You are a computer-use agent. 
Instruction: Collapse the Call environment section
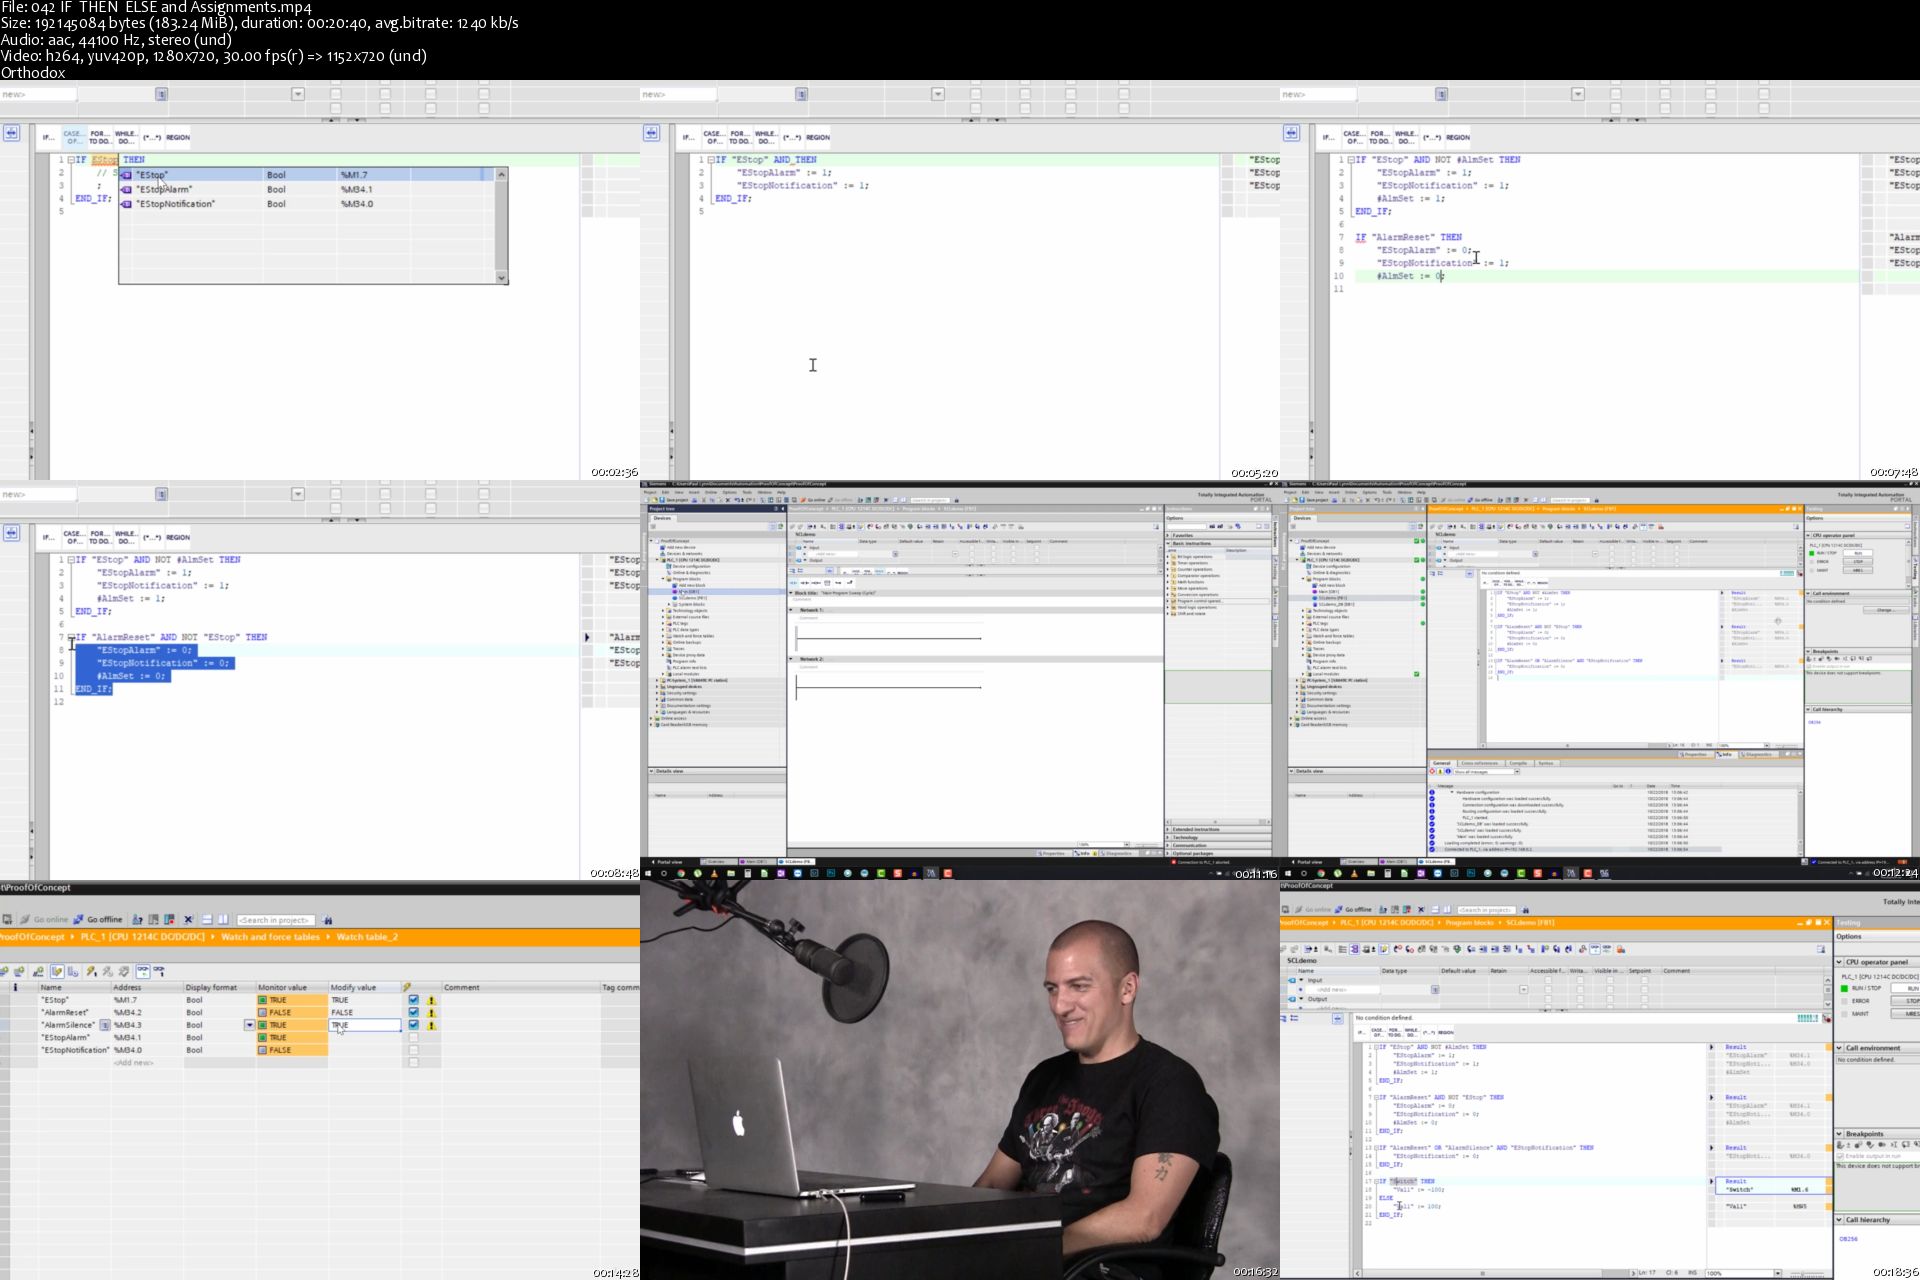[x=1839, y=1048]
